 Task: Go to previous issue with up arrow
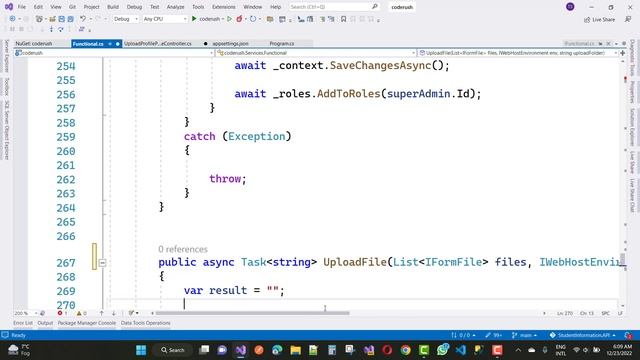(x=101, y=313)
